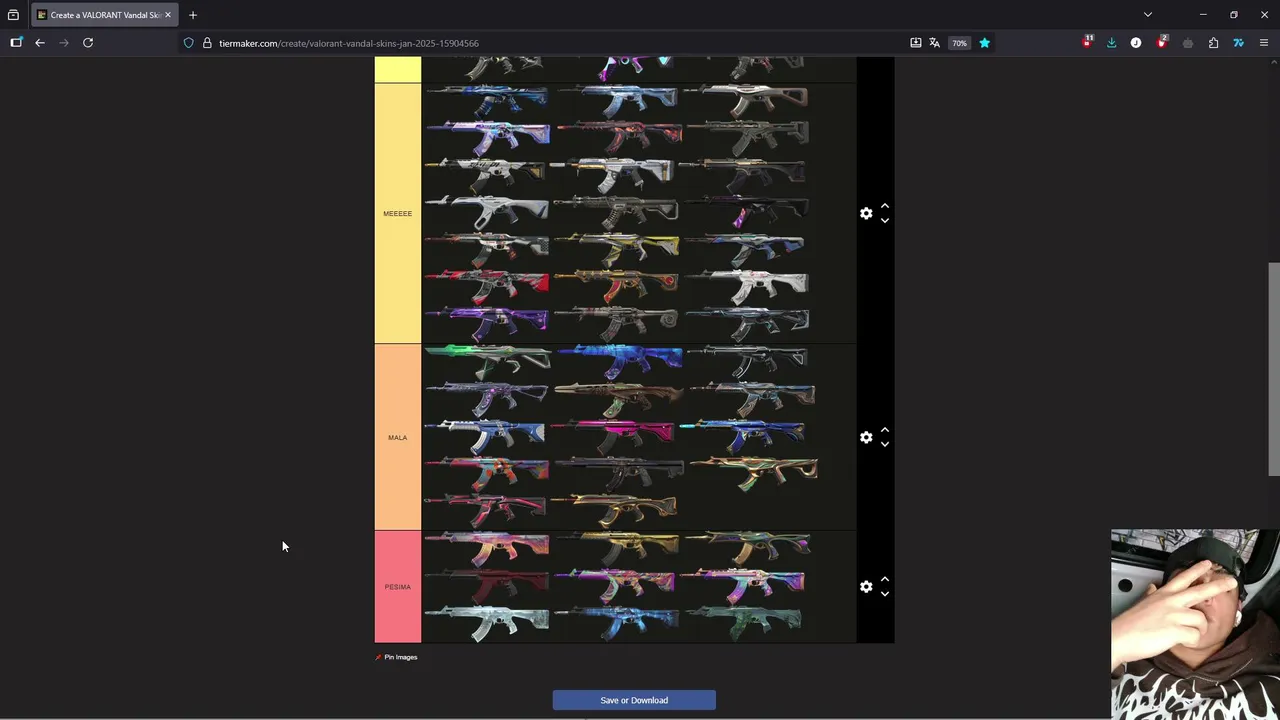Open the Firefox View icon
1280x720 pixels.
[13, 15]
